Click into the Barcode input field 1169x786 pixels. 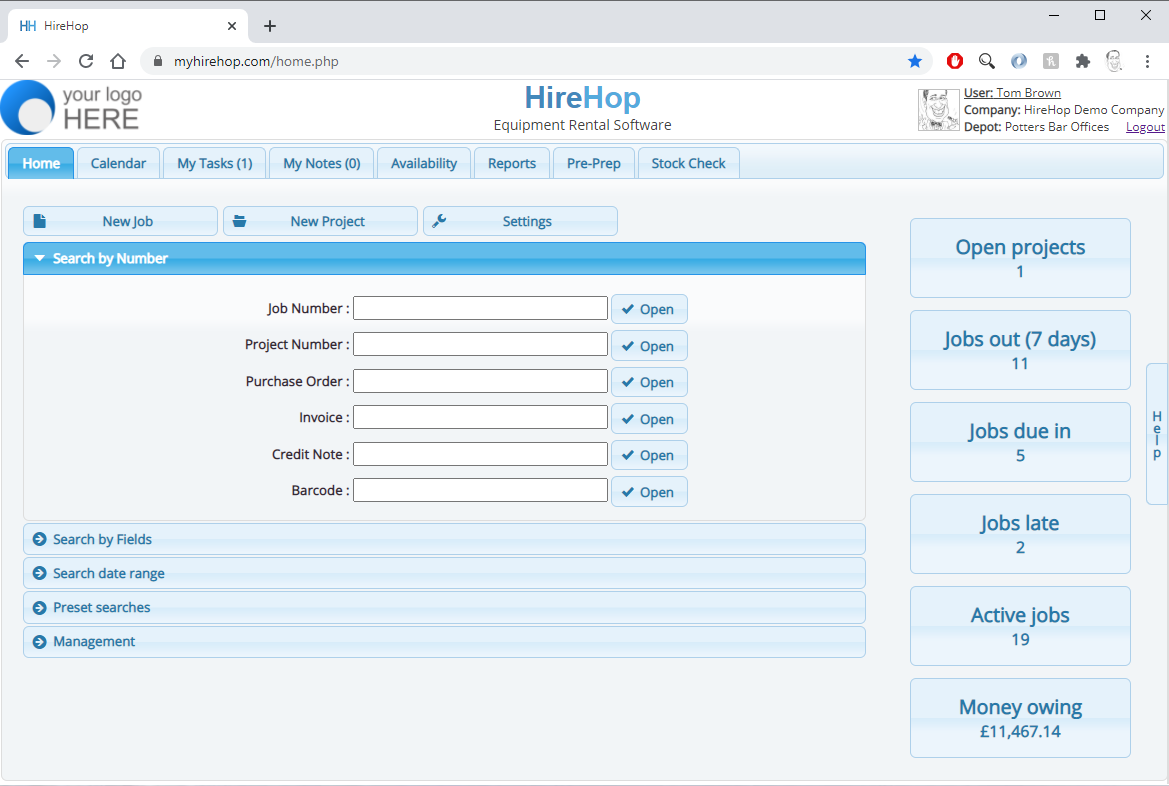tap(480, 491)
